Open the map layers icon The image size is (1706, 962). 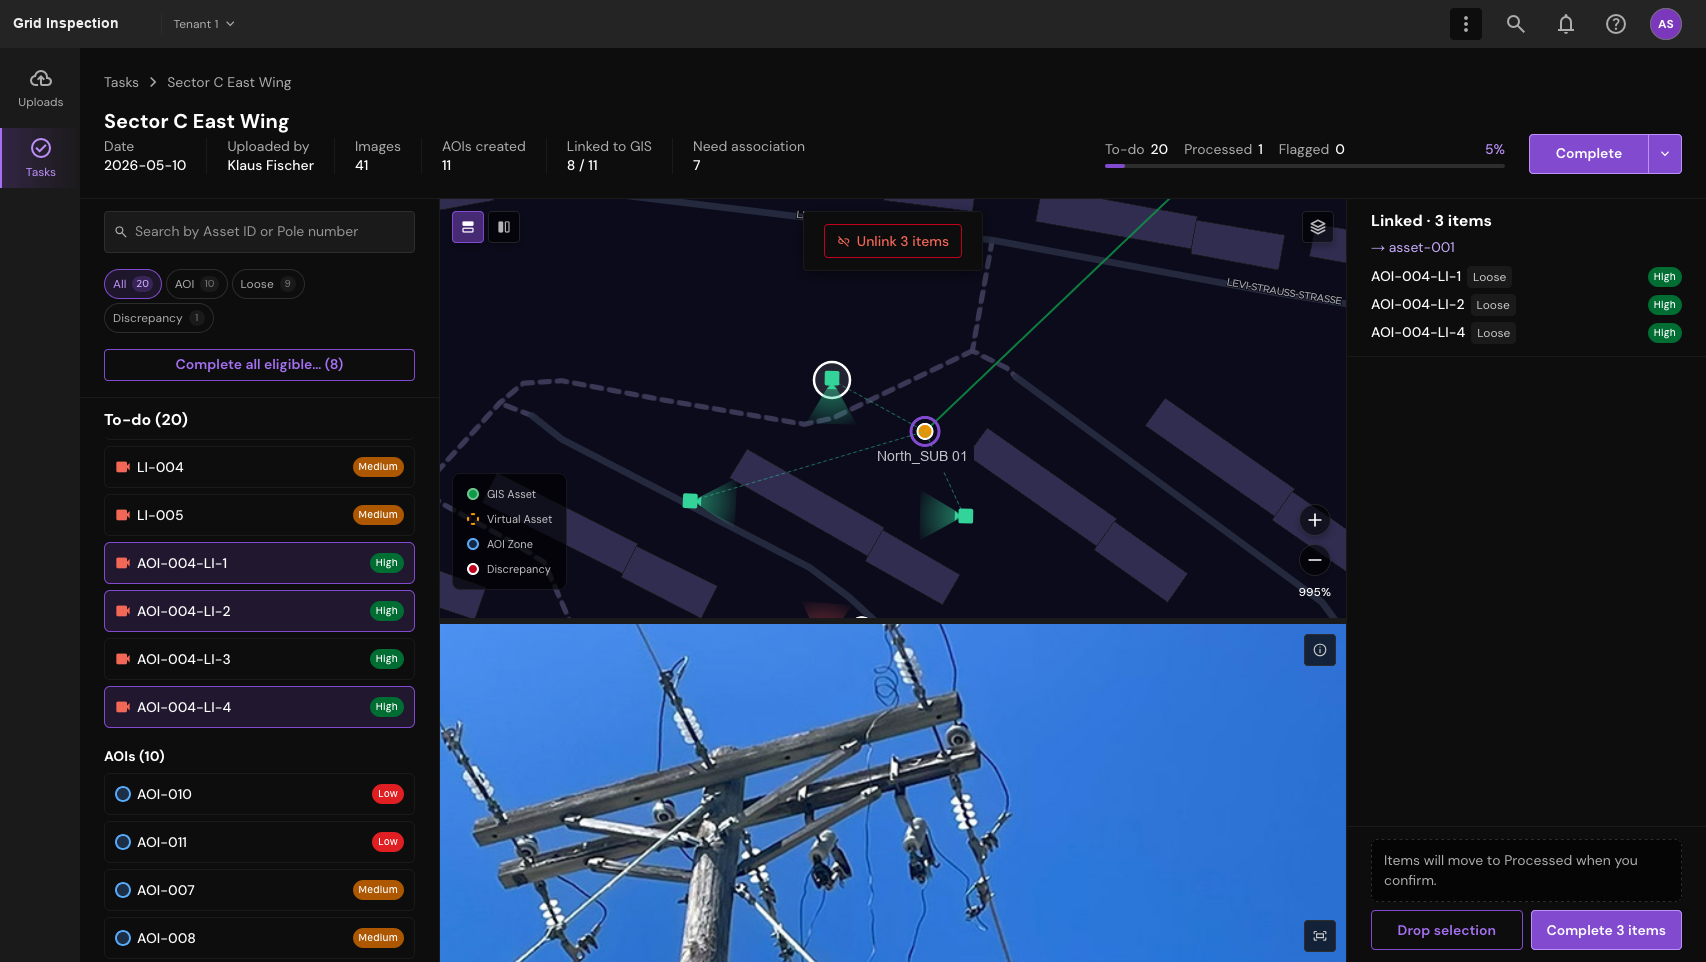[x=1318, y=227]
